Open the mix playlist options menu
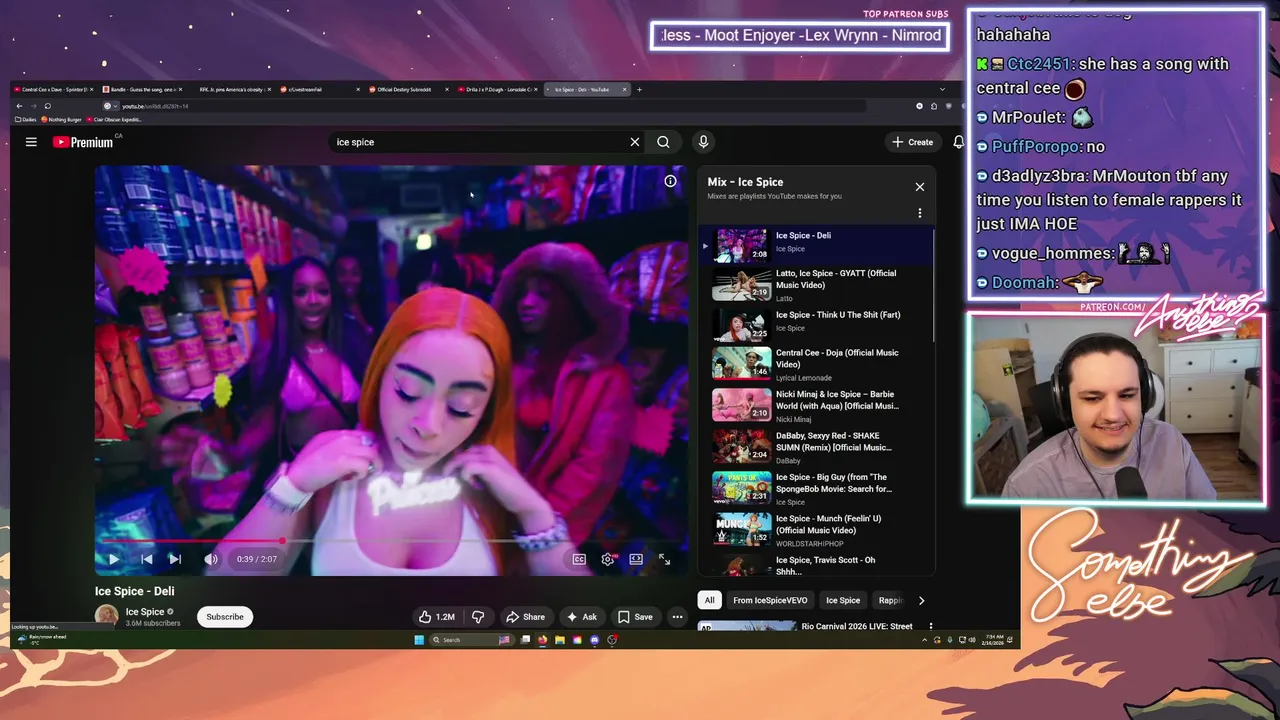The image size is (1280, 720). [920, 213]
